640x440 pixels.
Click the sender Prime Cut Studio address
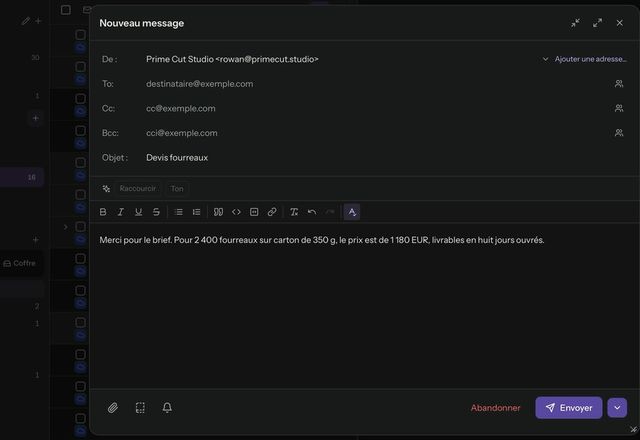pos(232,59)
